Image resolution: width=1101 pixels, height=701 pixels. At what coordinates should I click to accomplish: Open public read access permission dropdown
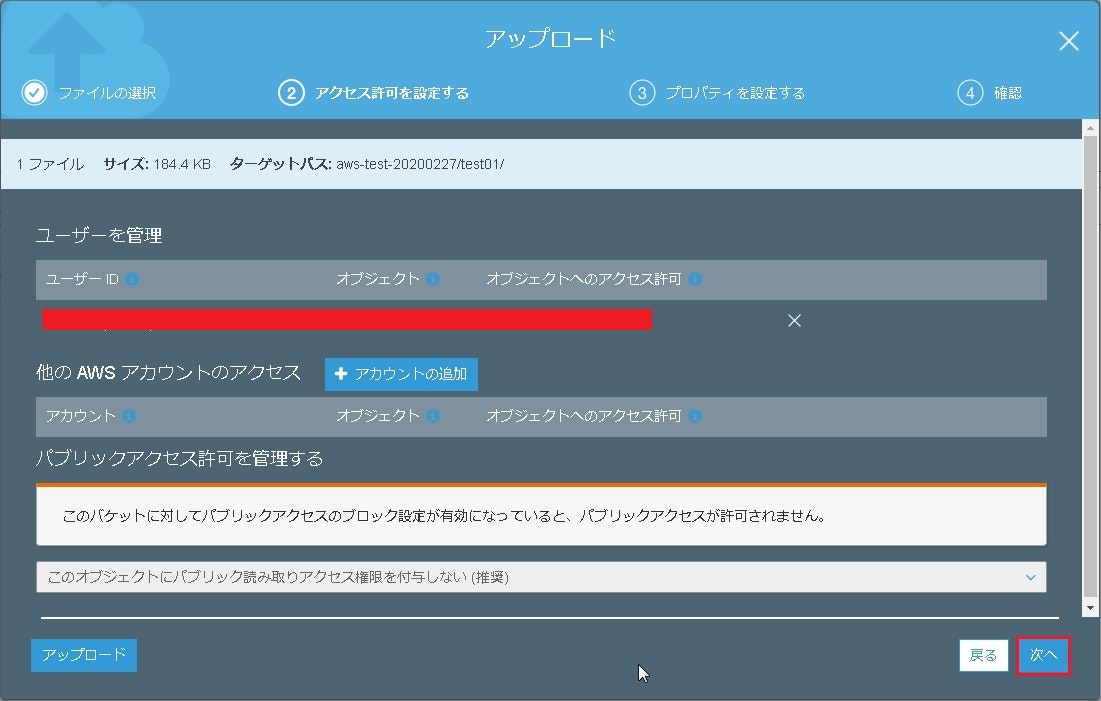point(541,577)
